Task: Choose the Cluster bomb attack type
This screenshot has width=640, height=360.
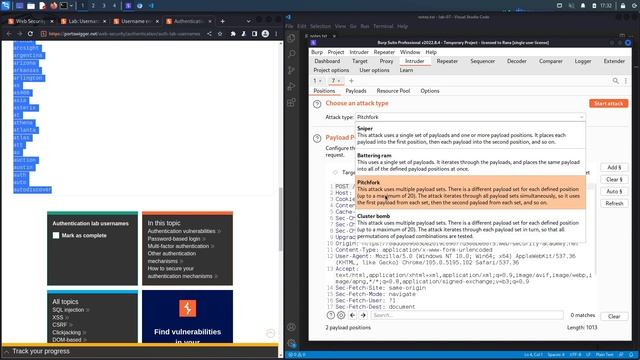Action: click(470, 226)
